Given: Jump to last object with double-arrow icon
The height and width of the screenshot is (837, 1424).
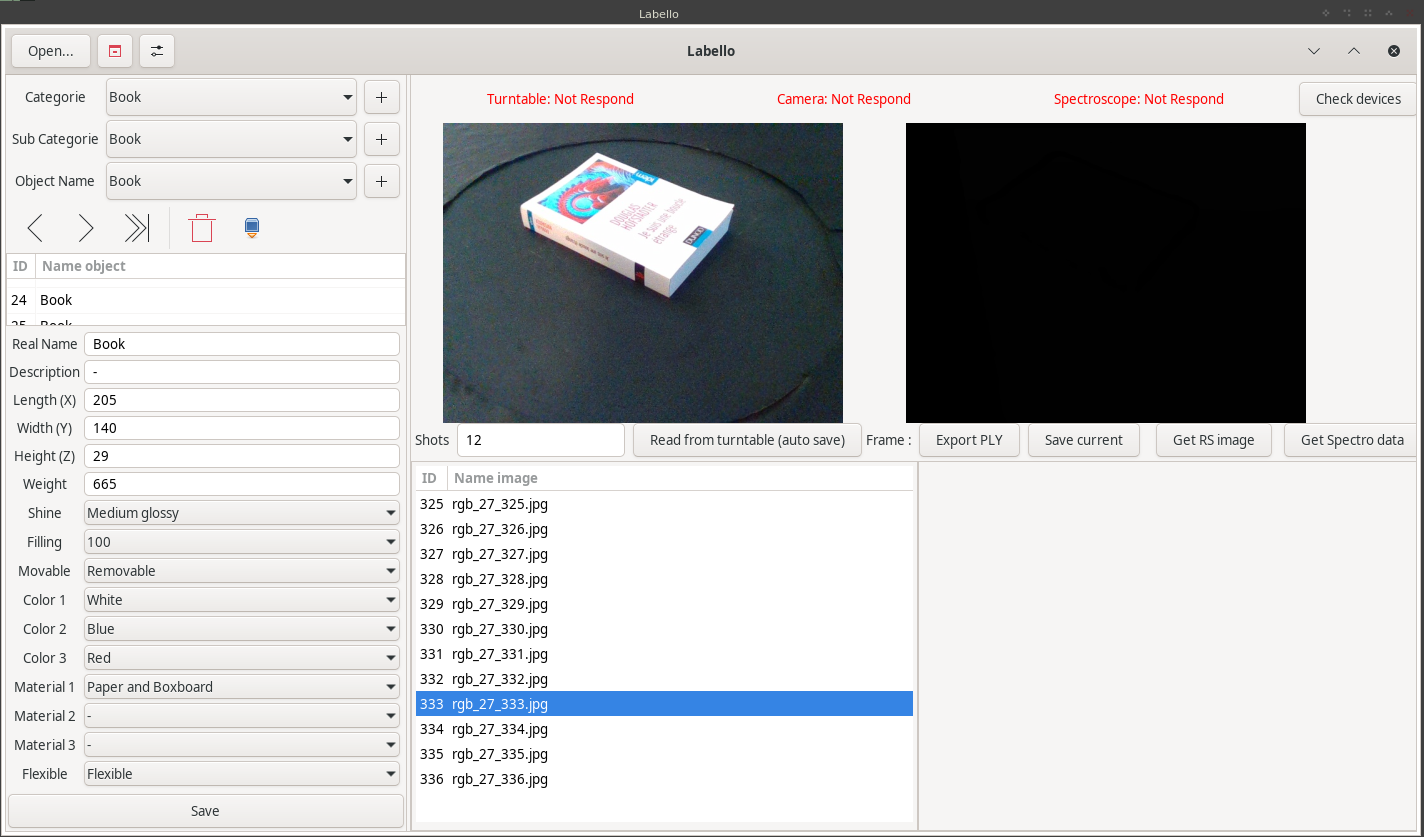Looking at the screenshot, I should coord(136,229).
